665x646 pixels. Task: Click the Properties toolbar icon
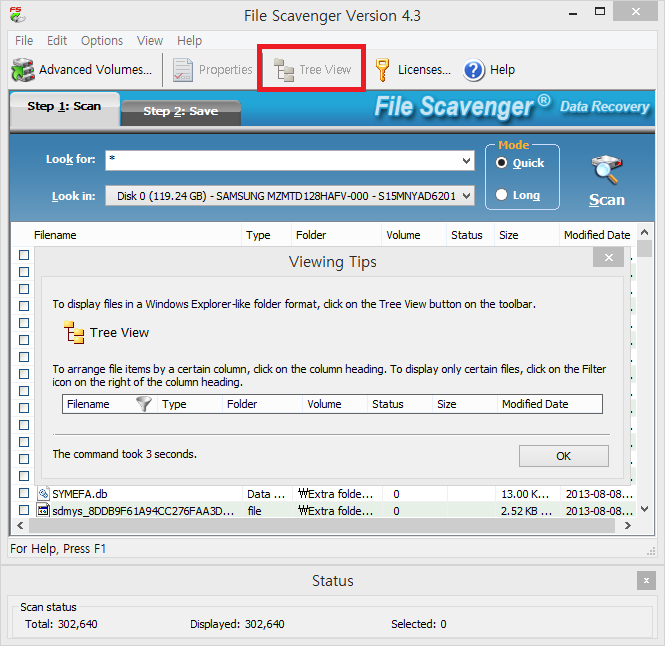coord(183,70)
